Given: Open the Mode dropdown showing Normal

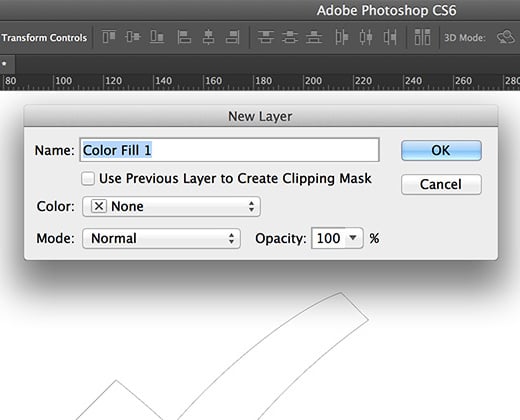Looking at the screenshot, I should click(161, 238).
